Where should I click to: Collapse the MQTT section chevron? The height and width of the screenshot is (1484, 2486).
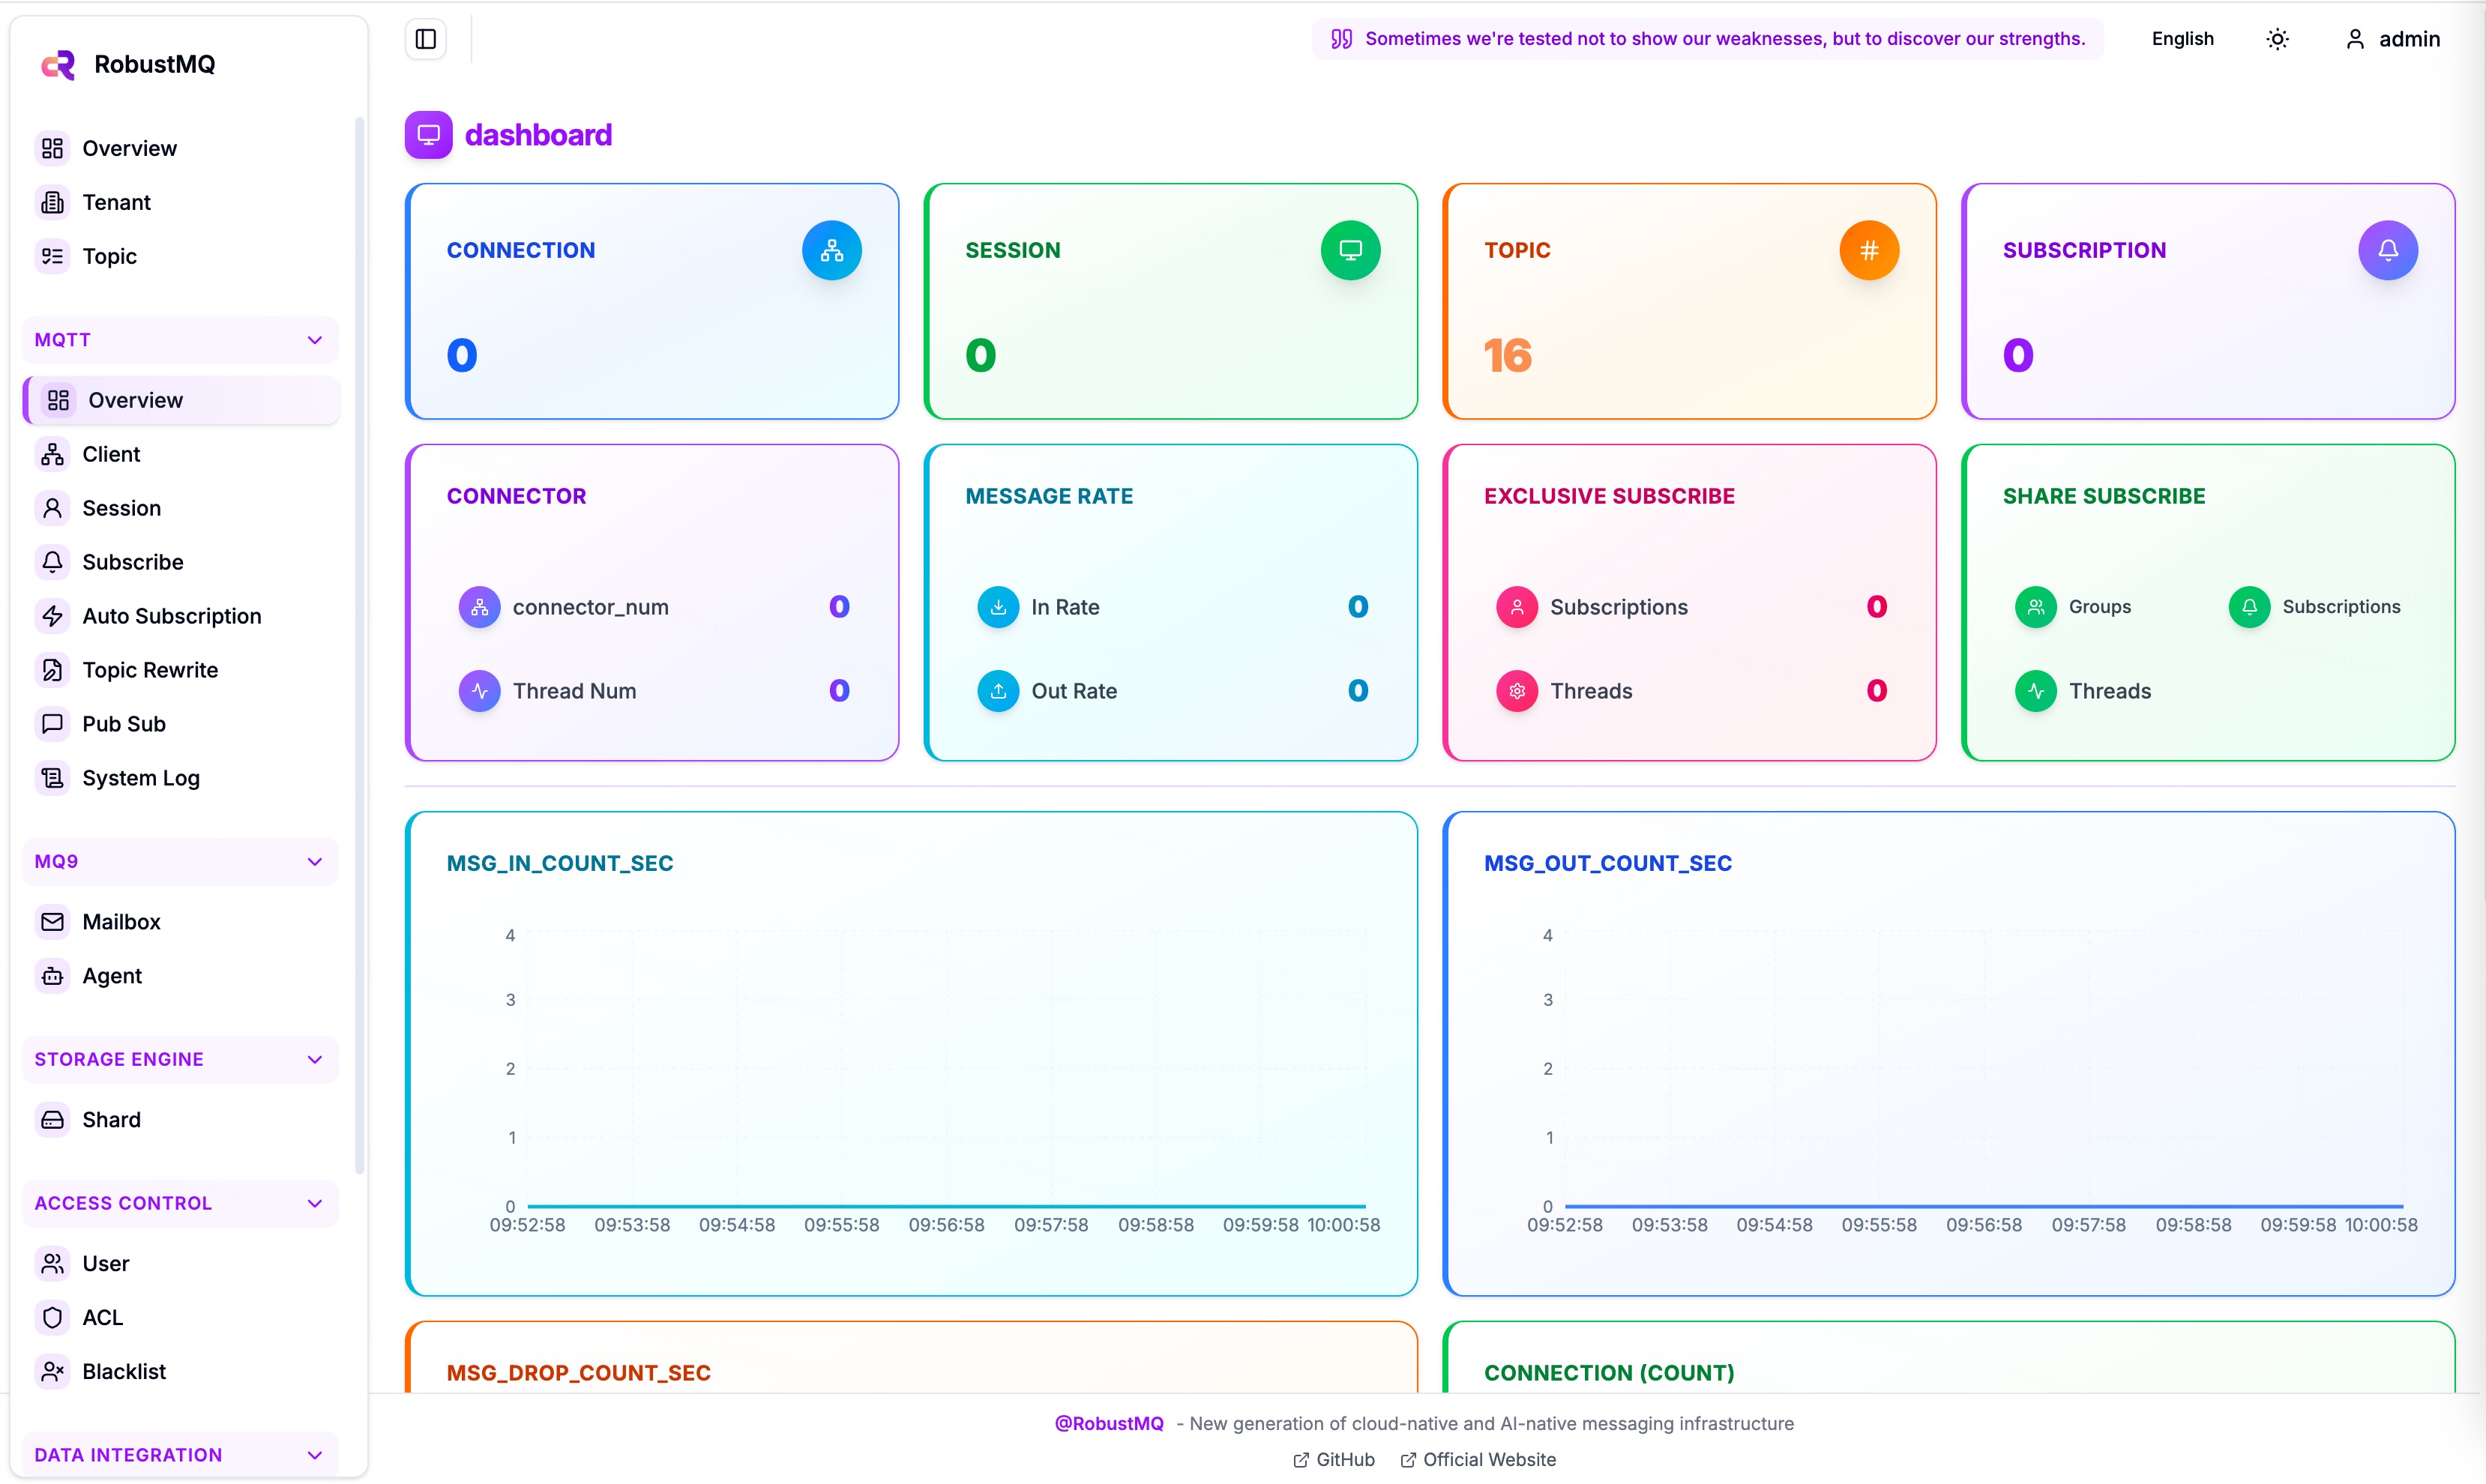[x=315, y=340]
